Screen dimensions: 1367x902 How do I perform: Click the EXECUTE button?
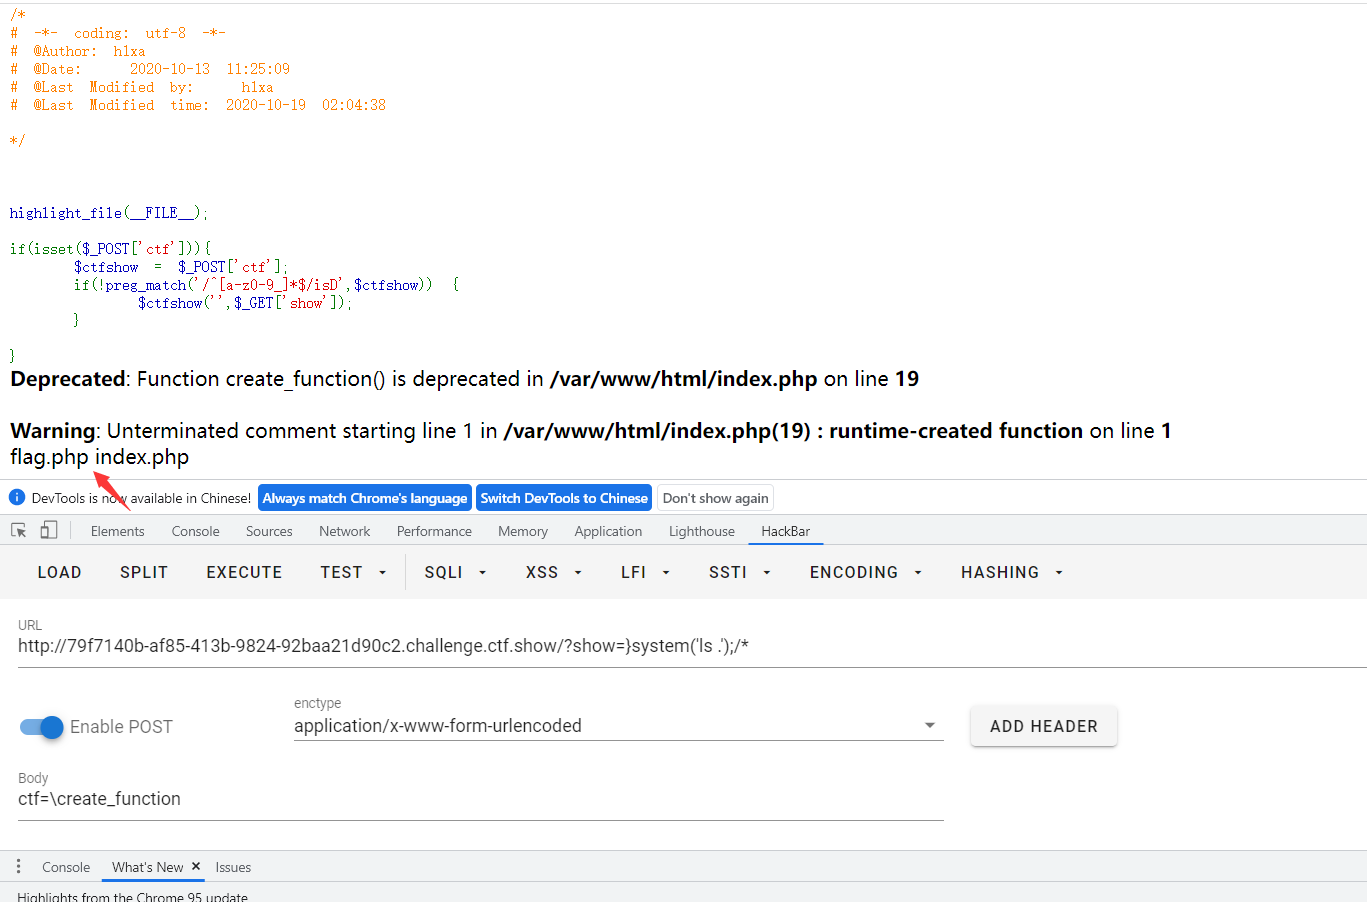click(244, 572)
